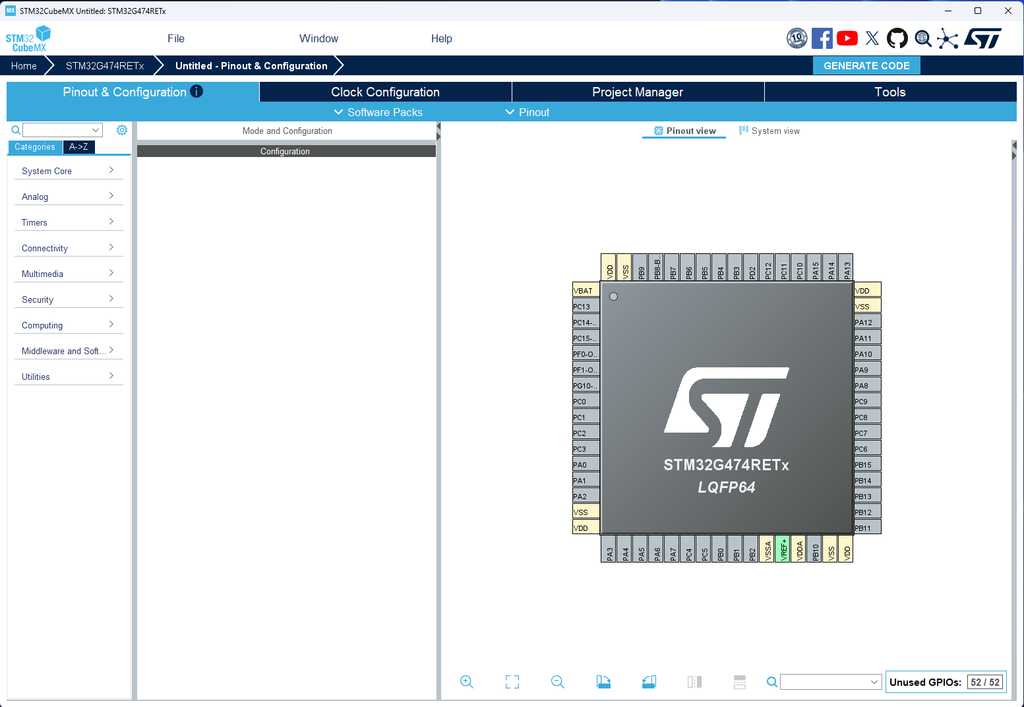Select the A->Z sorting toggle

[x=79, y=147]
